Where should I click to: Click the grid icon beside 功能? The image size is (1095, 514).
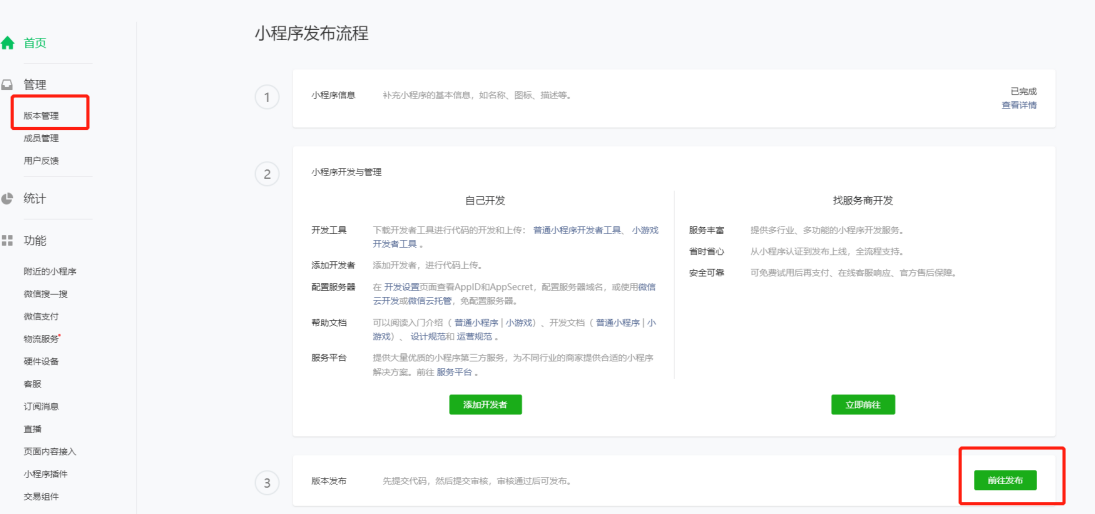tap(7, 241)
